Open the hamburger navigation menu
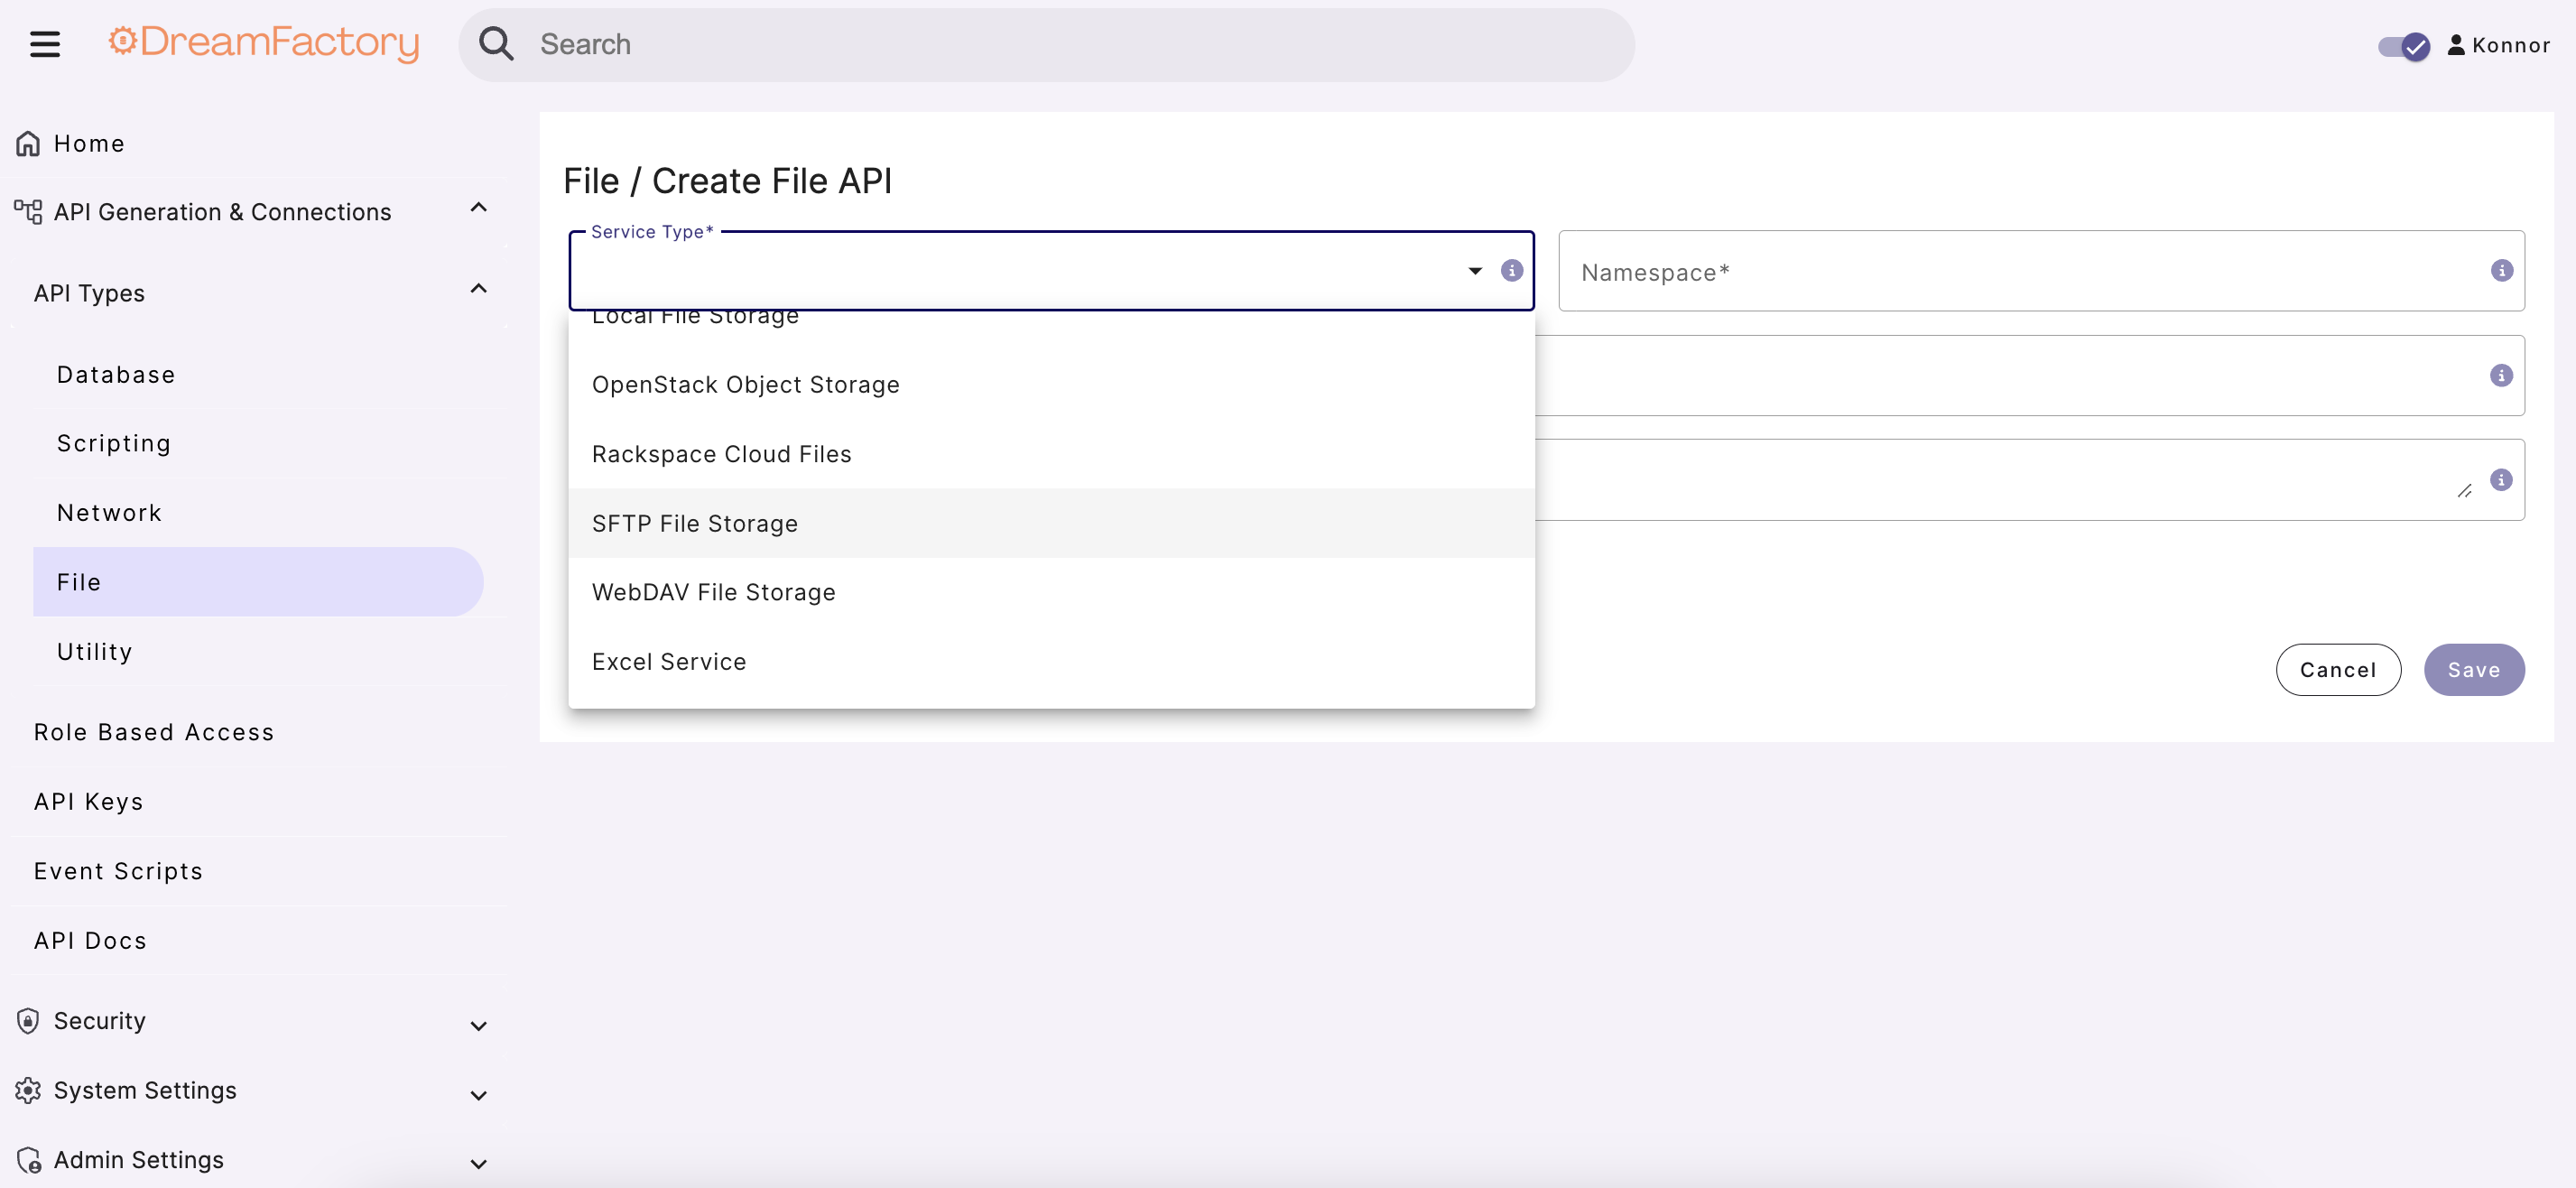Image resolution: width=2576 pixels, height=1188 pixels. [44, 43]
